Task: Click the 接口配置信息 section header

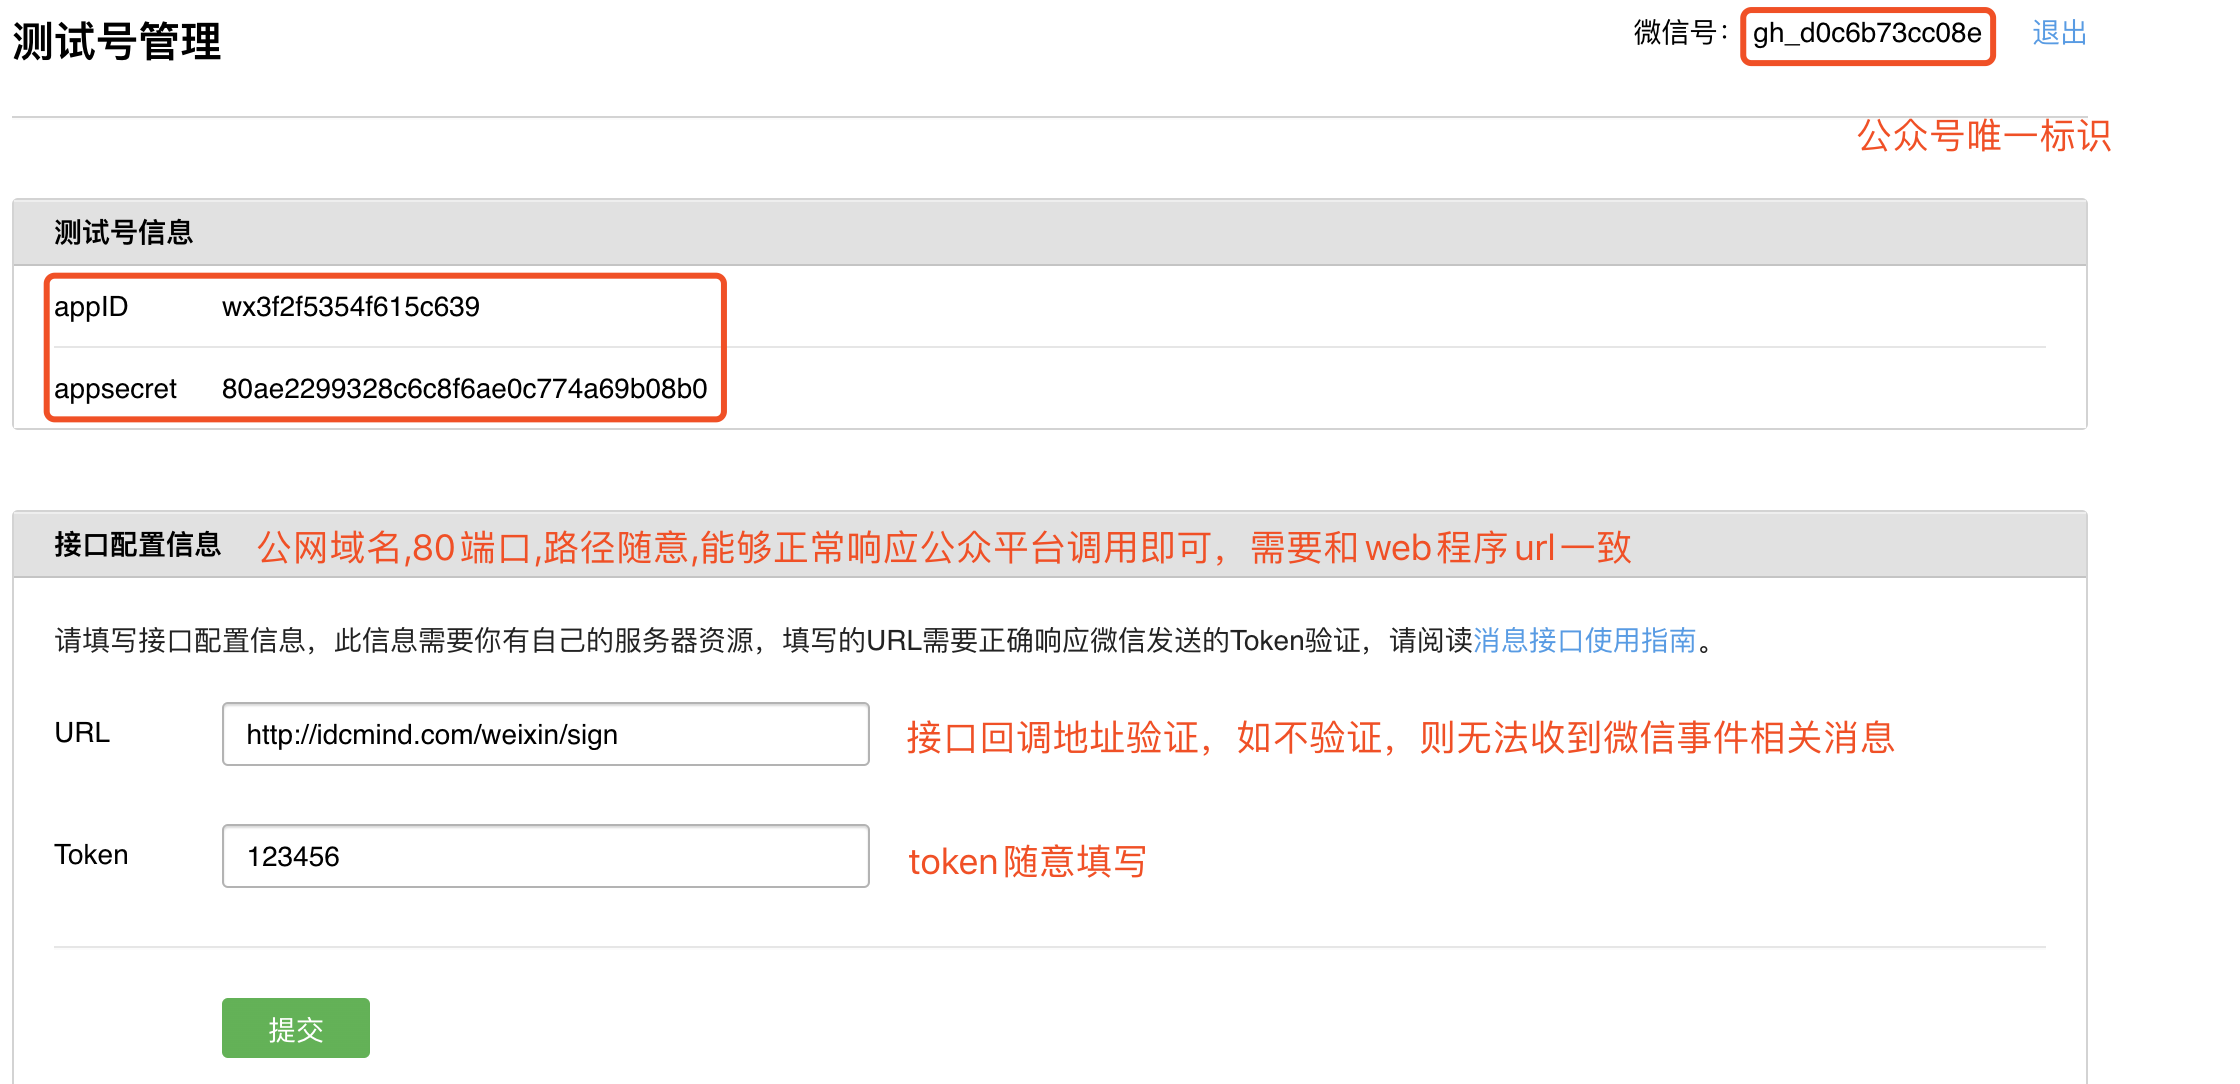Action: pyautogui.click(x=137, y=545)
